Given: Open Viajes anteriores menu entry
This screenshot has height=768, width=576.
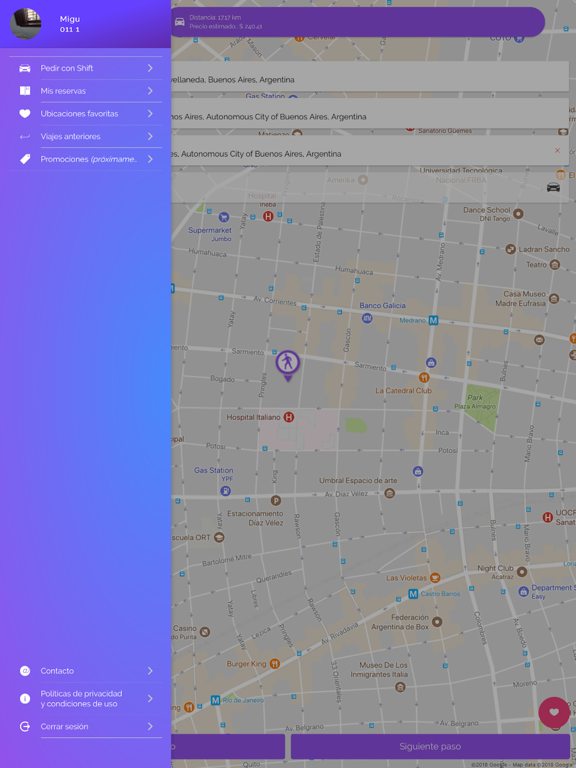Looking at the screenshot, I should 85,136.
